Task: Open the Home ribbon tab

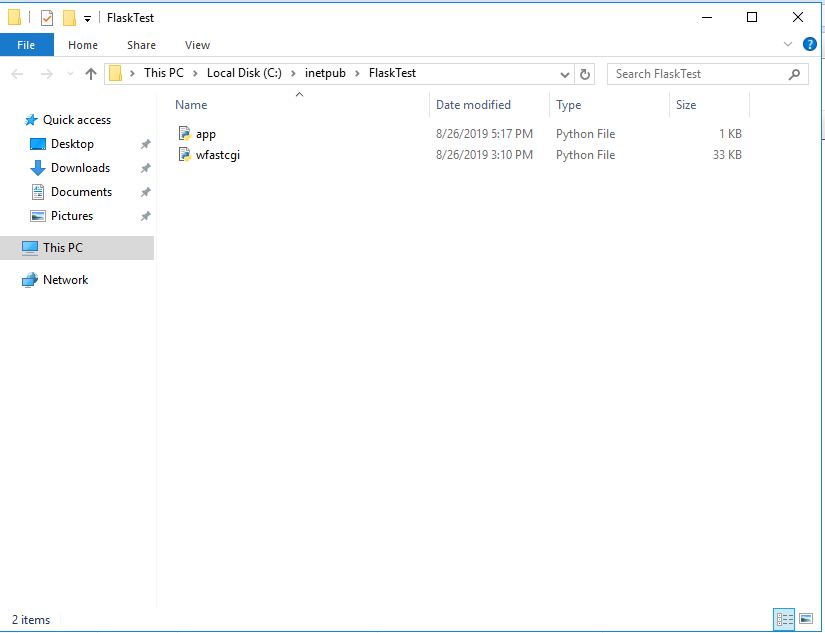Action: coord(83,45)
